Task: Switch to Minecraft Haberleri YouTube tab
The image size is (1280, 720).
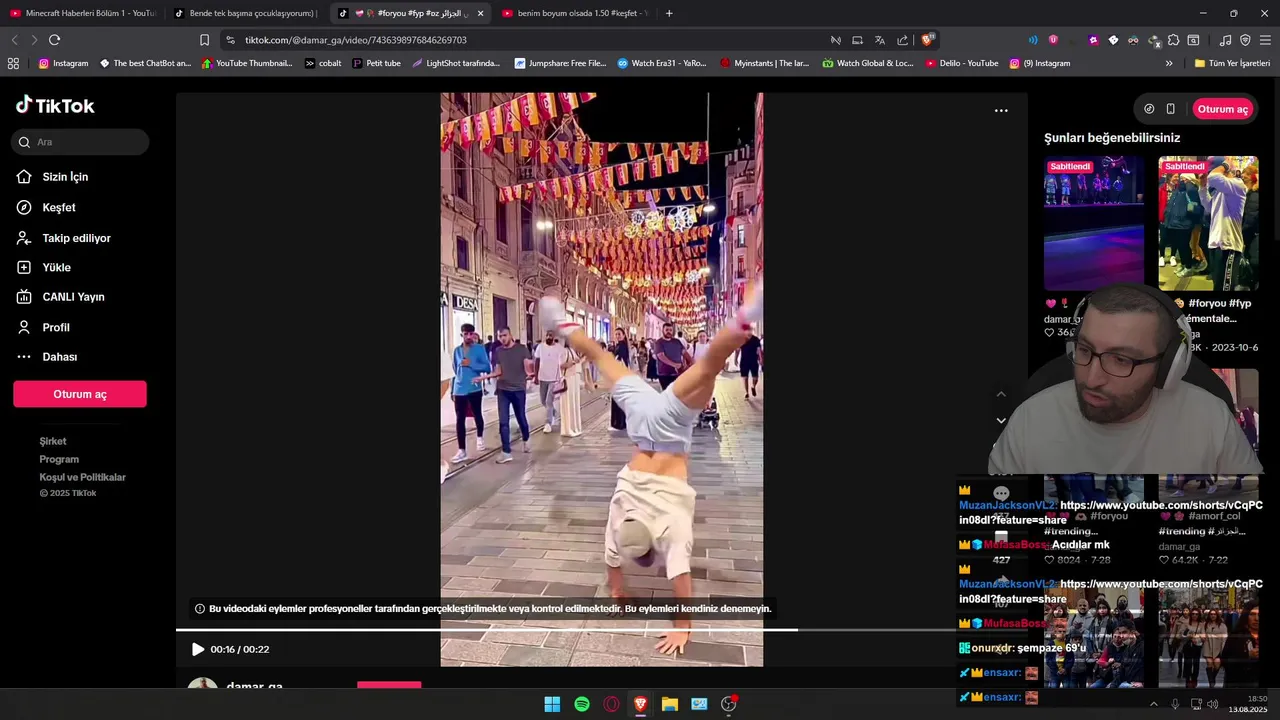Action: point(83,13)
